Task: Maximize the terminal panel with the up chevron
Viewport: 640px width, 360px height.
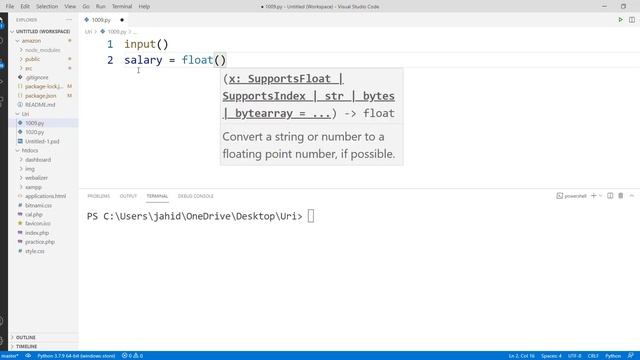Action: pos(631,196)
